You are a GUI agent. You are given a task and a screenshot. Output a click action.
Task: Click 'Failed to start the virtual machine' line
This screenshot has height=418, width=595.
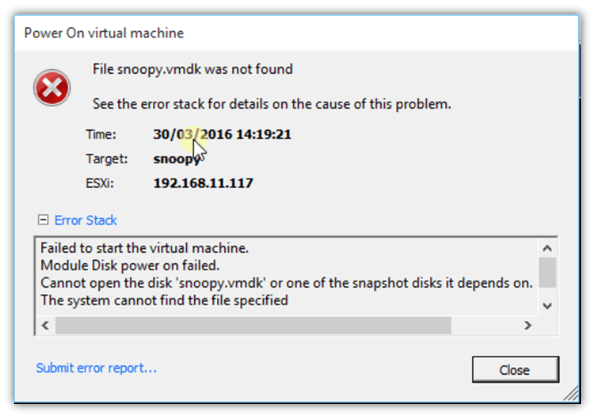point(144,248)
